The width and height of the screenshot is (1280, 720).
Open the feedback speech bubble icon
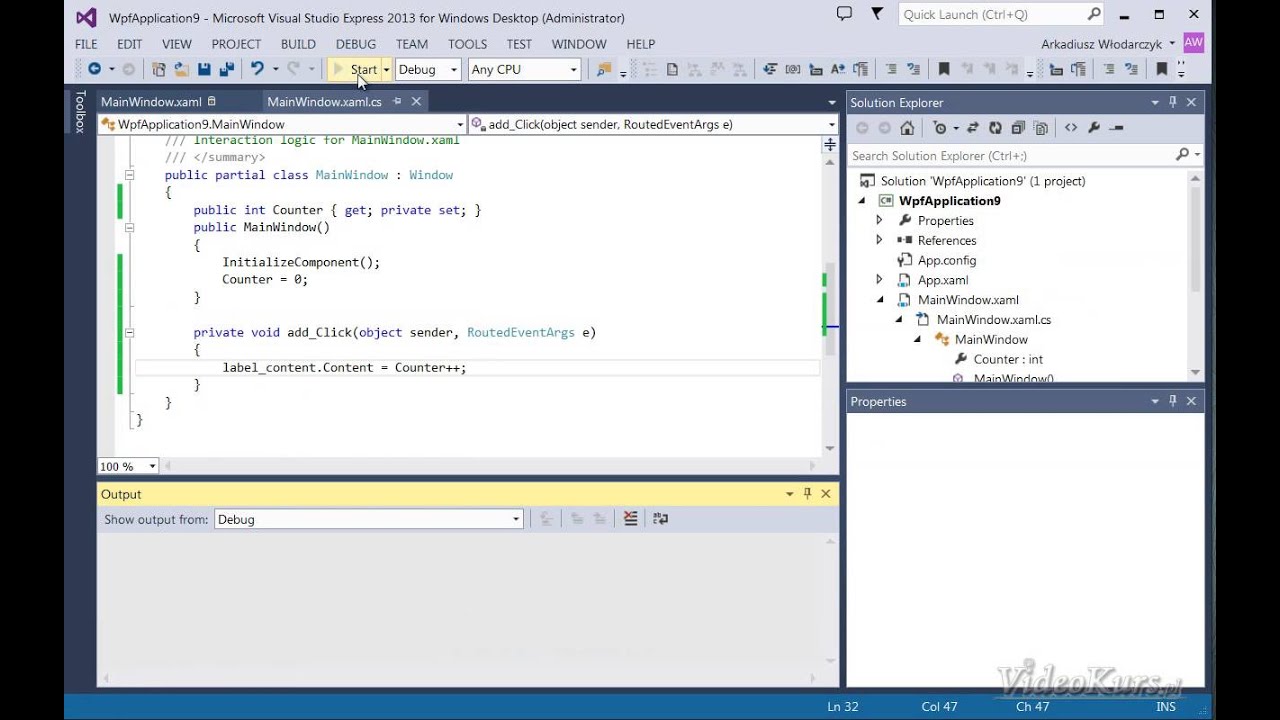coord(844,14)
